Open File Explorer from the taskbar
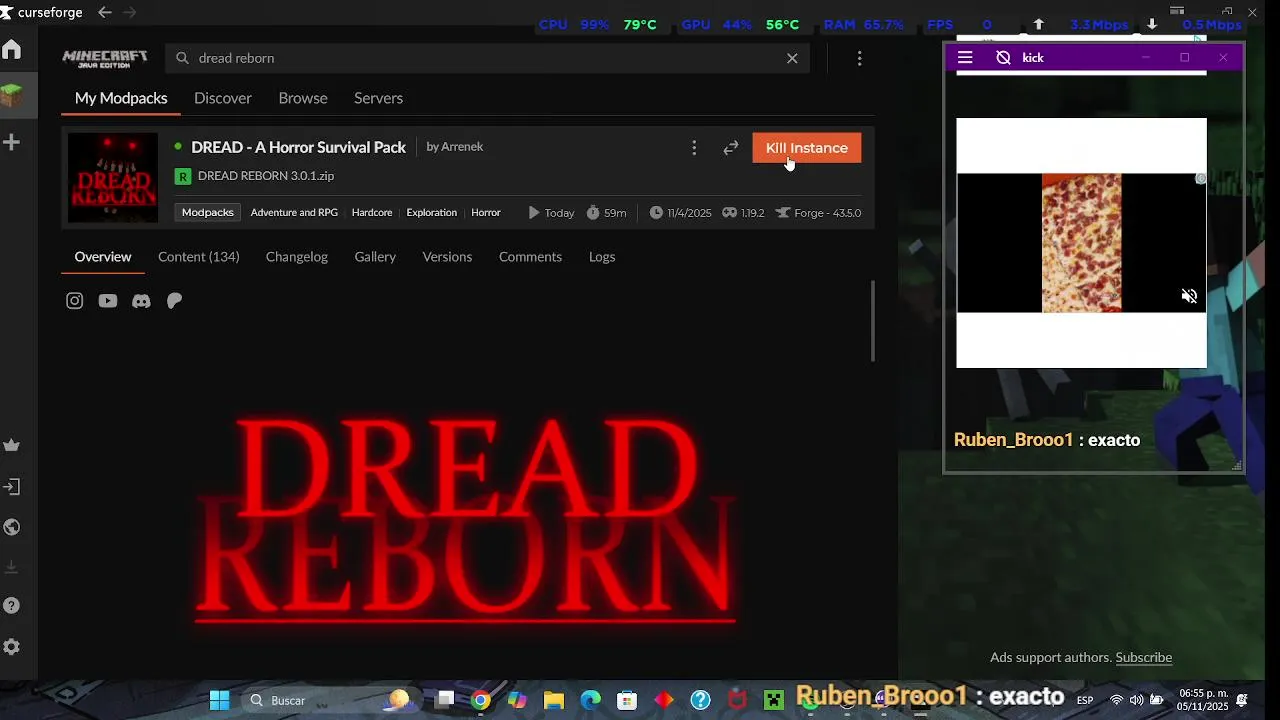Screen dimensions: 1280x720 click(553, 700)
